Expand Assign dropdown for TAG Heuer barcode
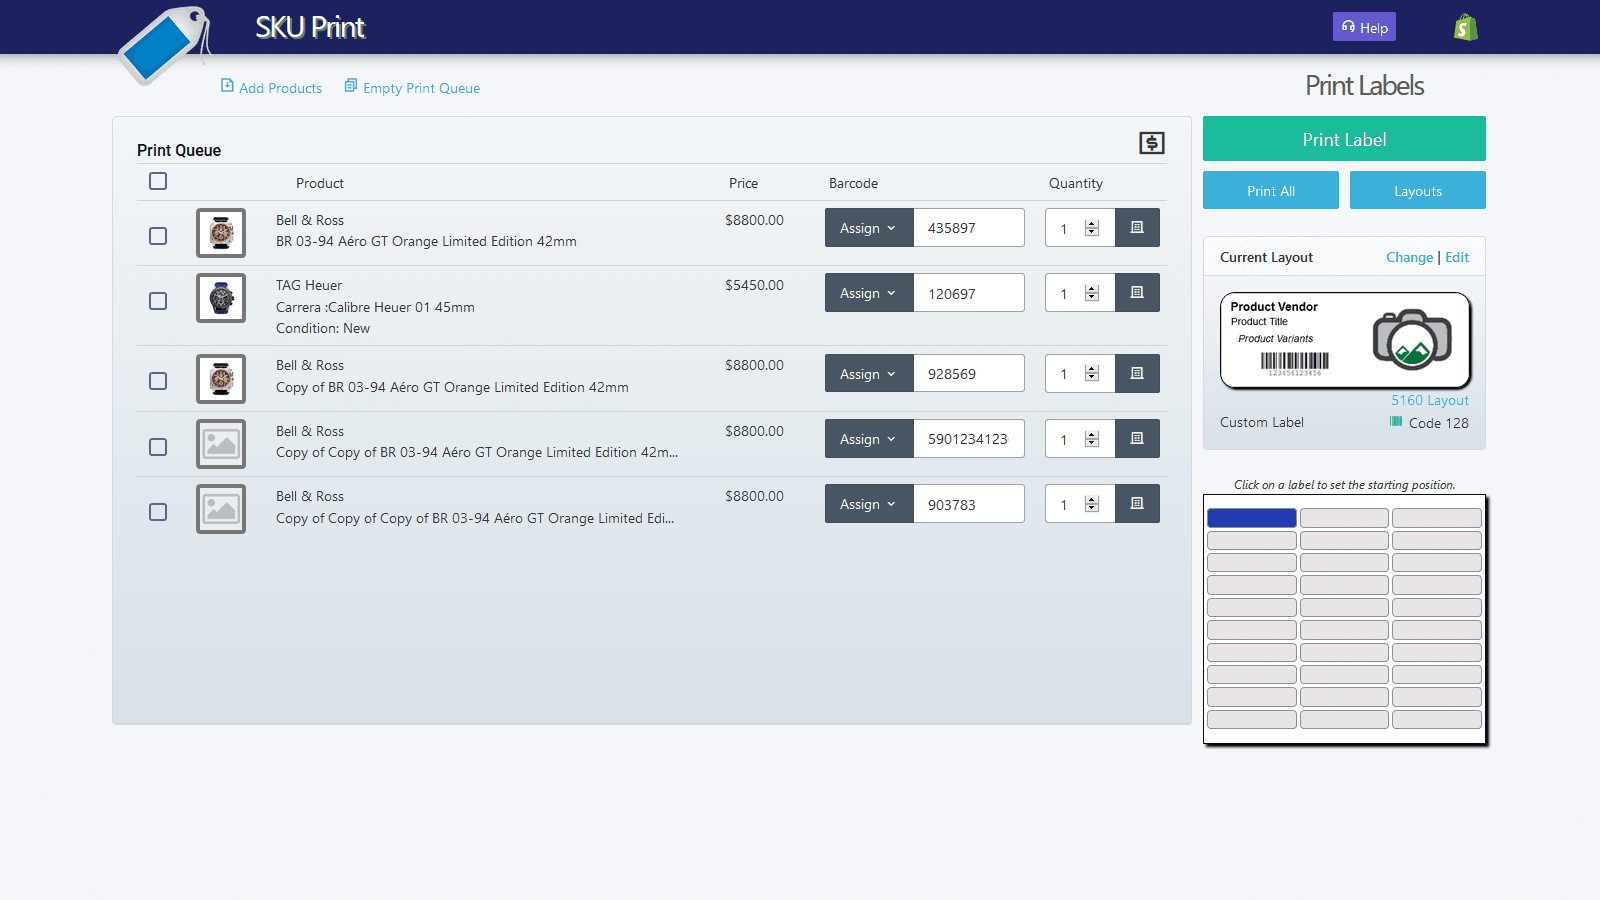 click(x=868, y=293)
